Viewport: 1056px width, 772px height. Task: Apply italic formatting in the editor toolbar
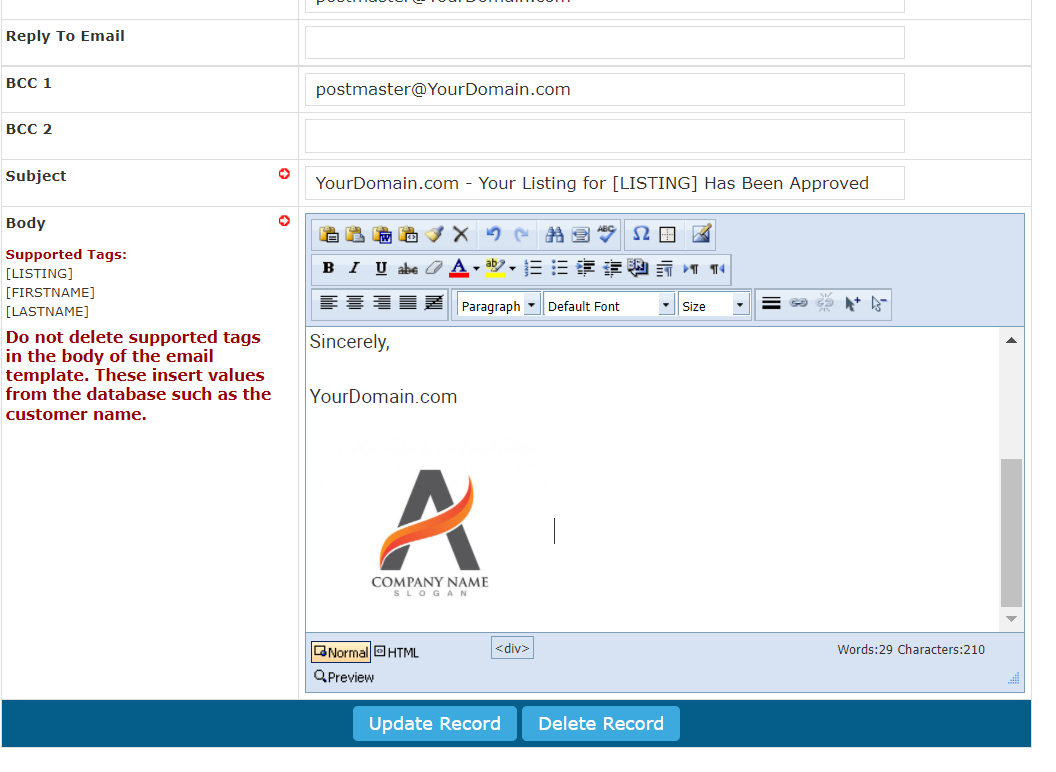point(354,268)
